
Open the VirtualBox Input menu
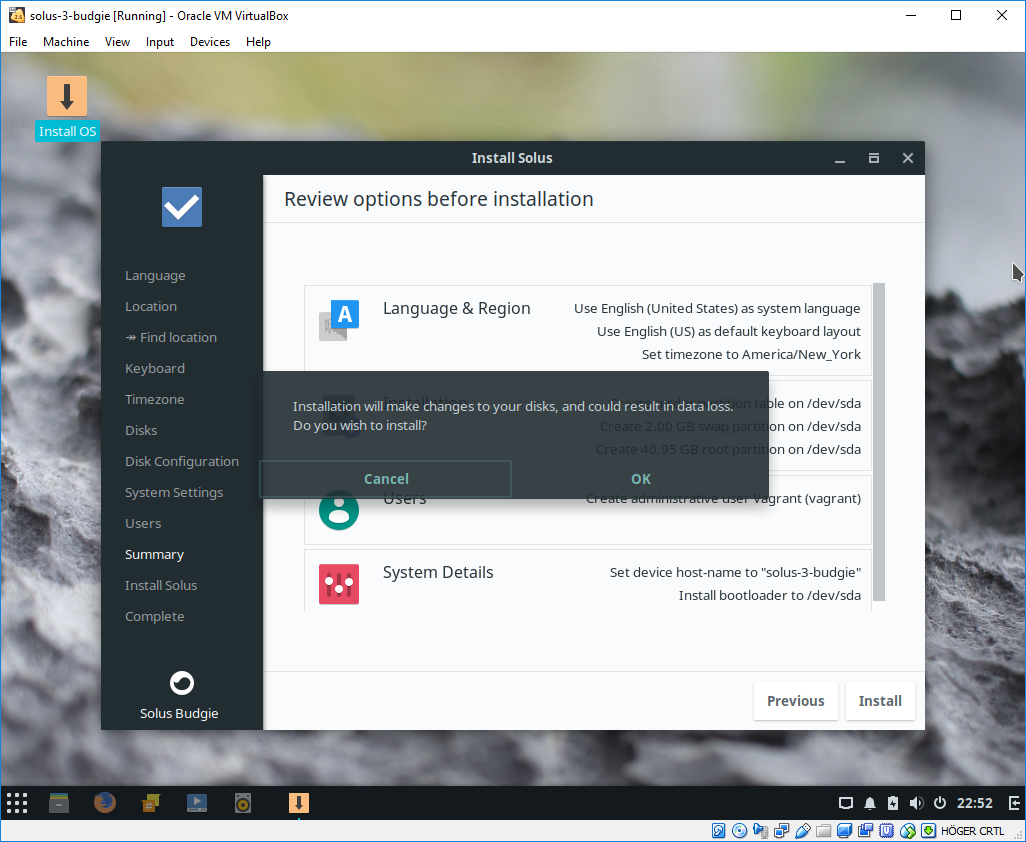tap(160, 42)
